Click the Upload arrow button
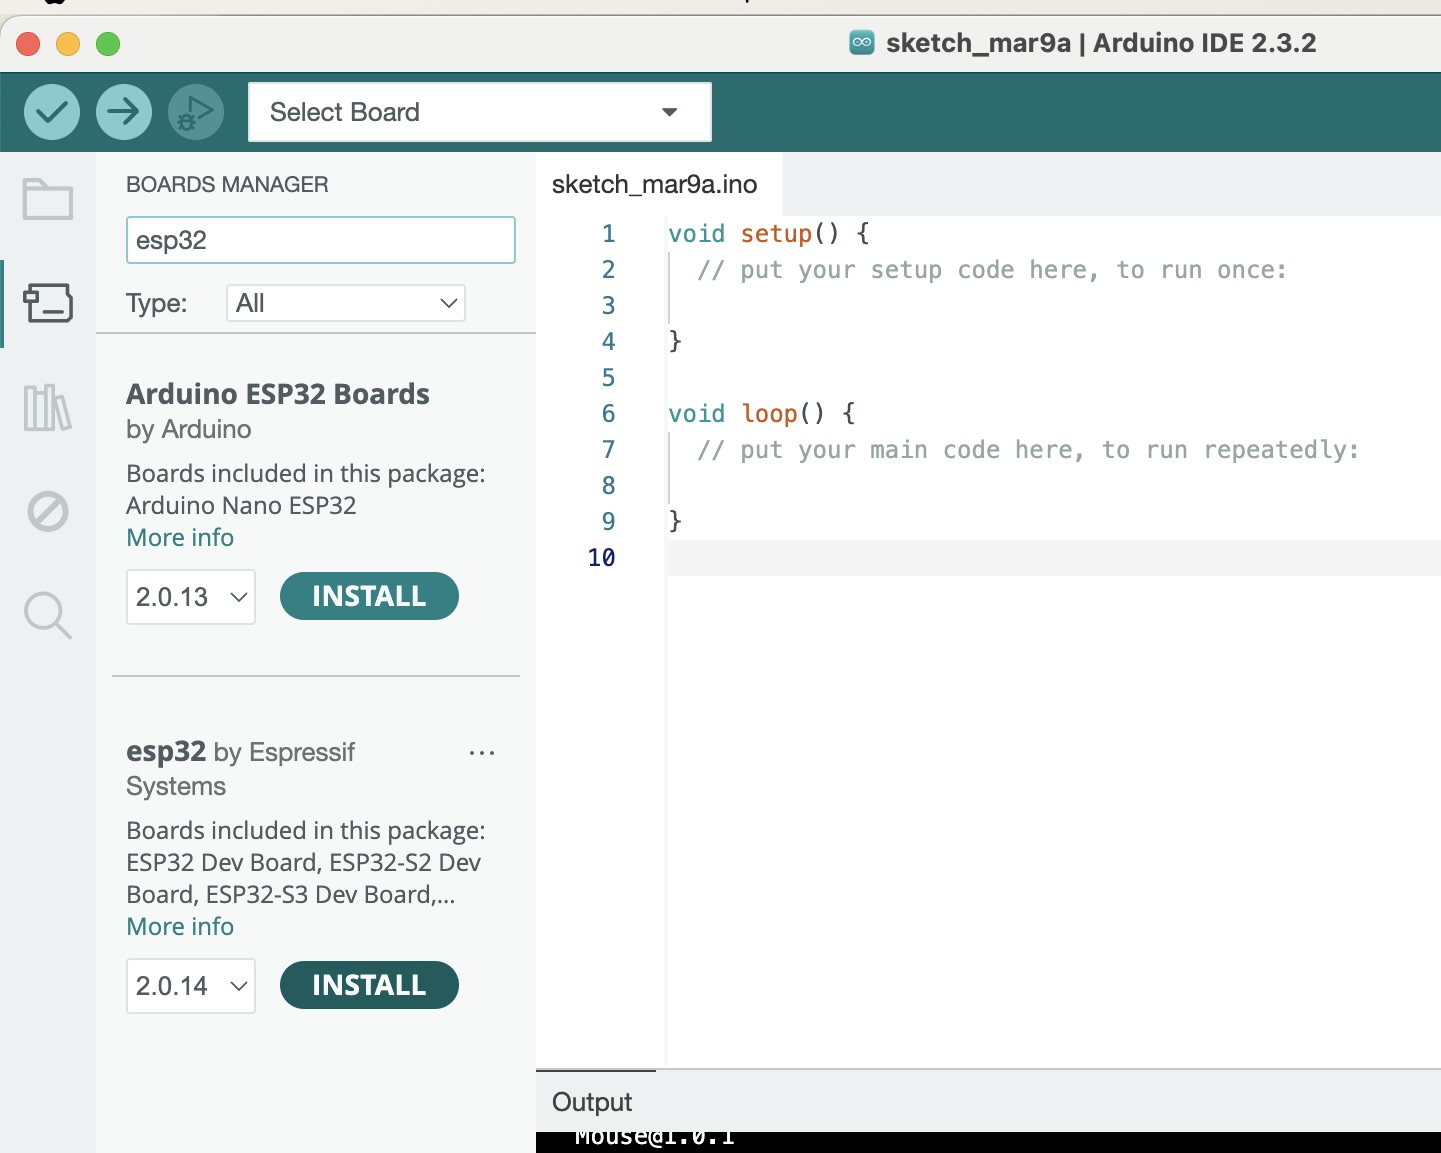The image size is (1441, 1153). pyautogui.click(x=124, y=112)
